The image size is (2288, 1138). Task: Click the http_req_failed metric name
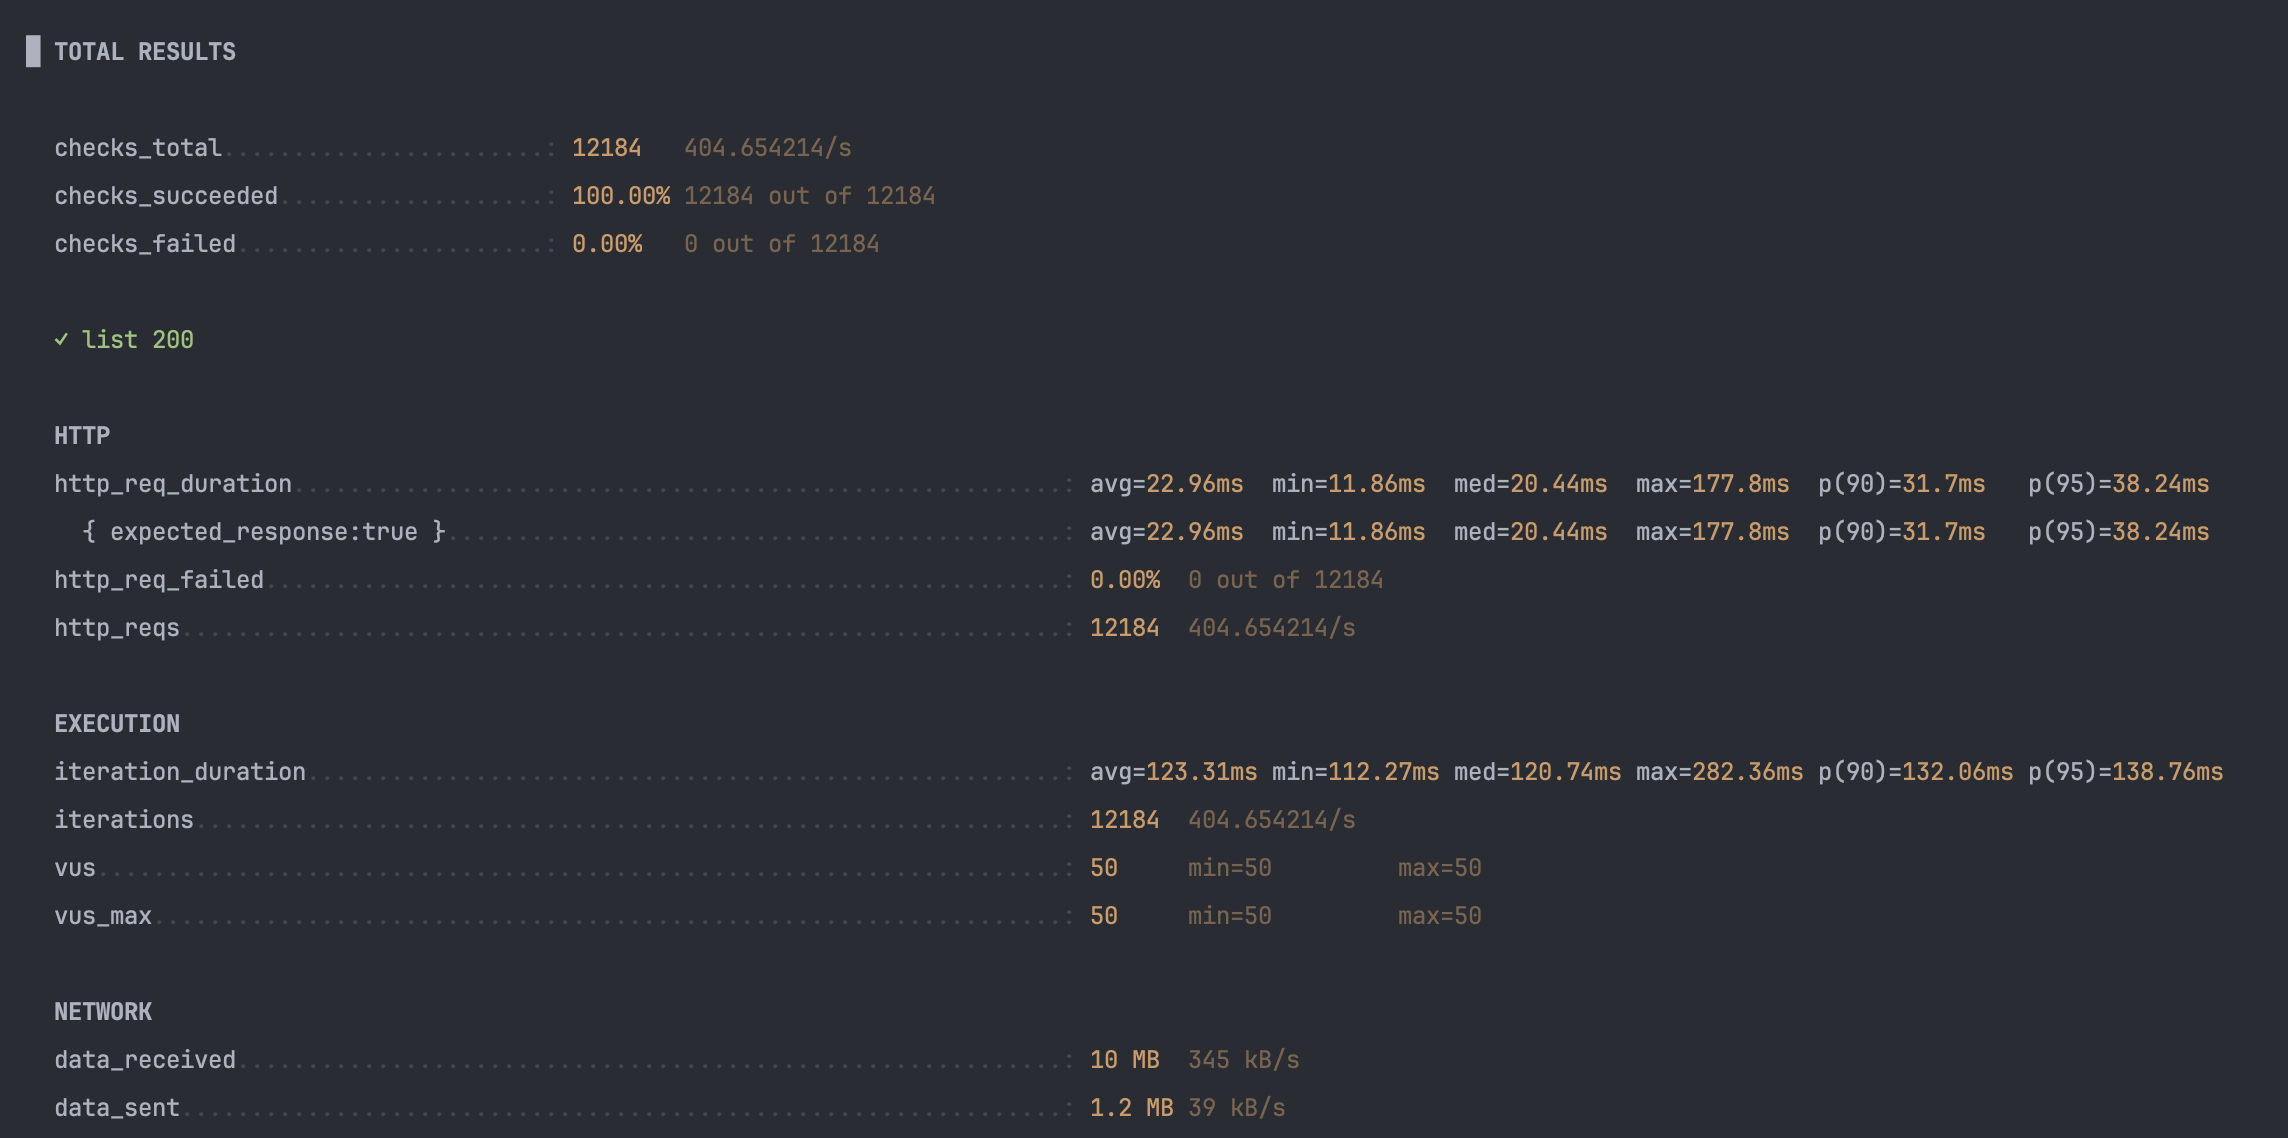(159, 580)
